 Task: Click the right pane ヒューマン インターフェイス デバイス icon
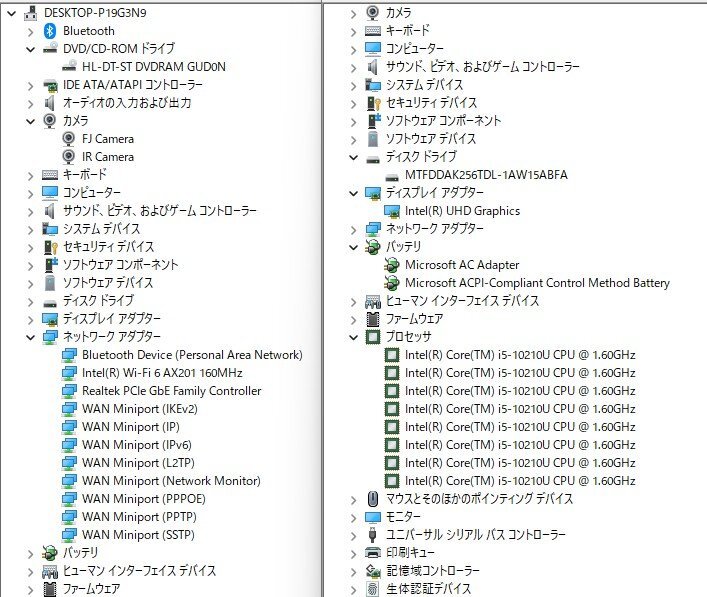(x=373, y=301)
